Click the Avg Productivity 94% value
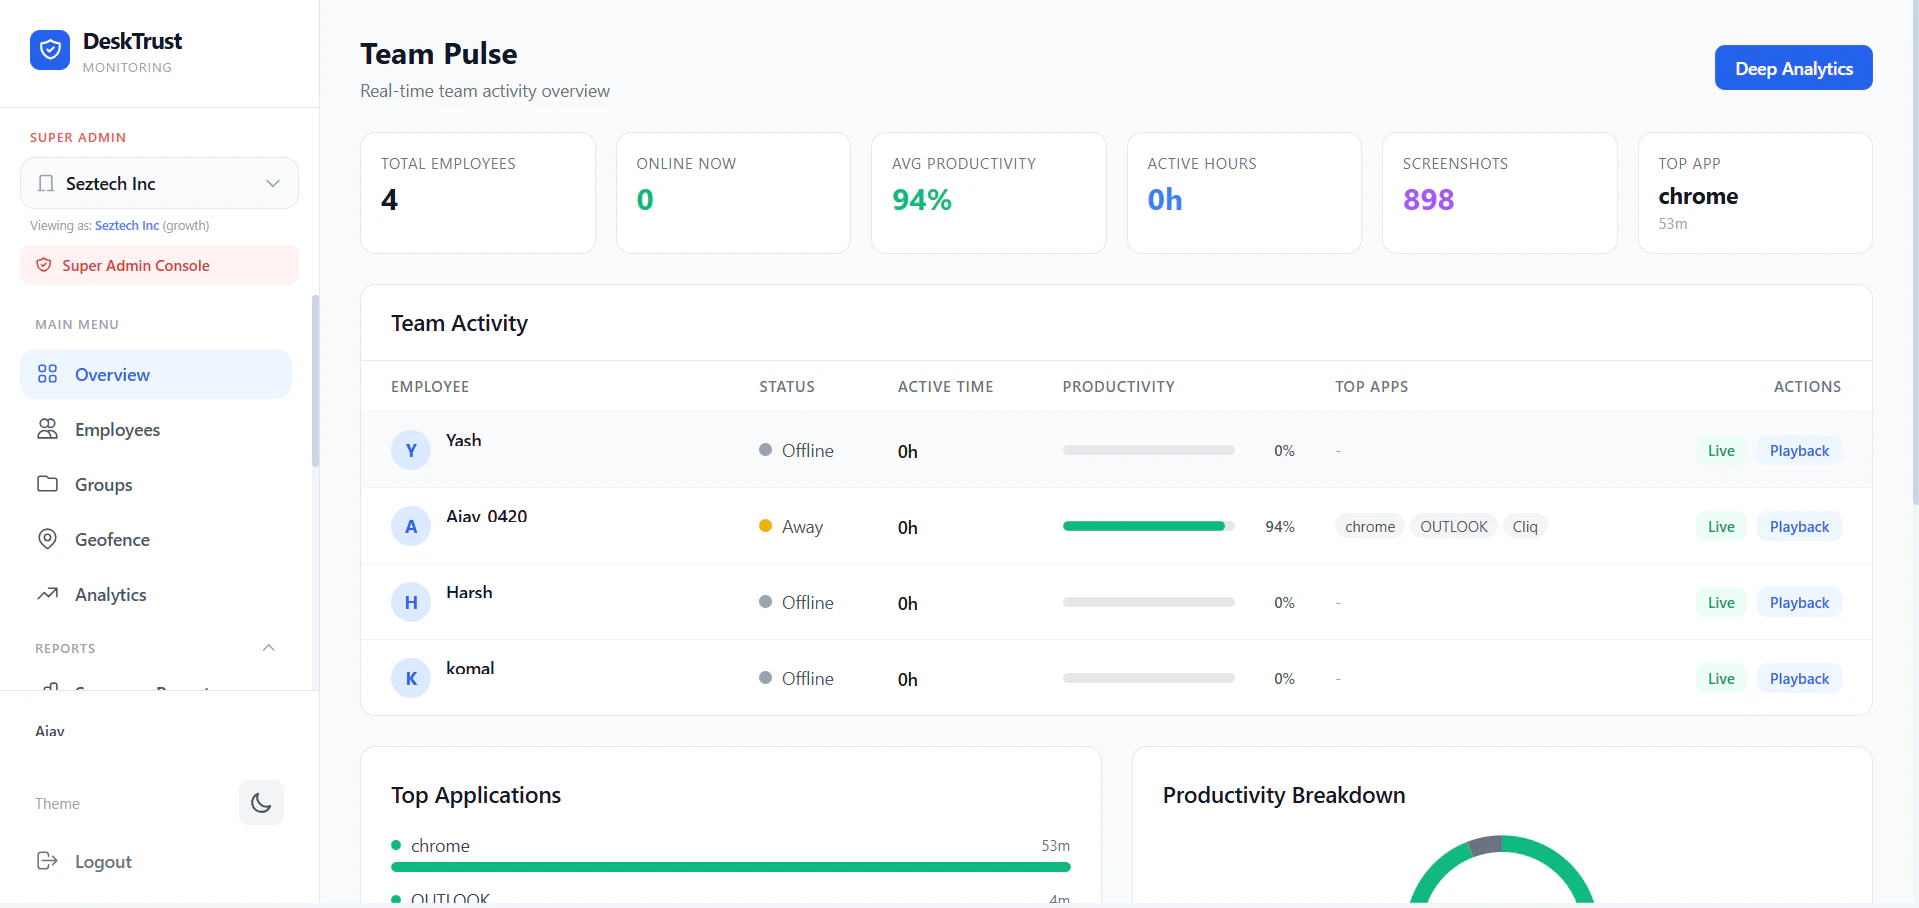This screenshot has width=1919, height=908. (922, 200)
